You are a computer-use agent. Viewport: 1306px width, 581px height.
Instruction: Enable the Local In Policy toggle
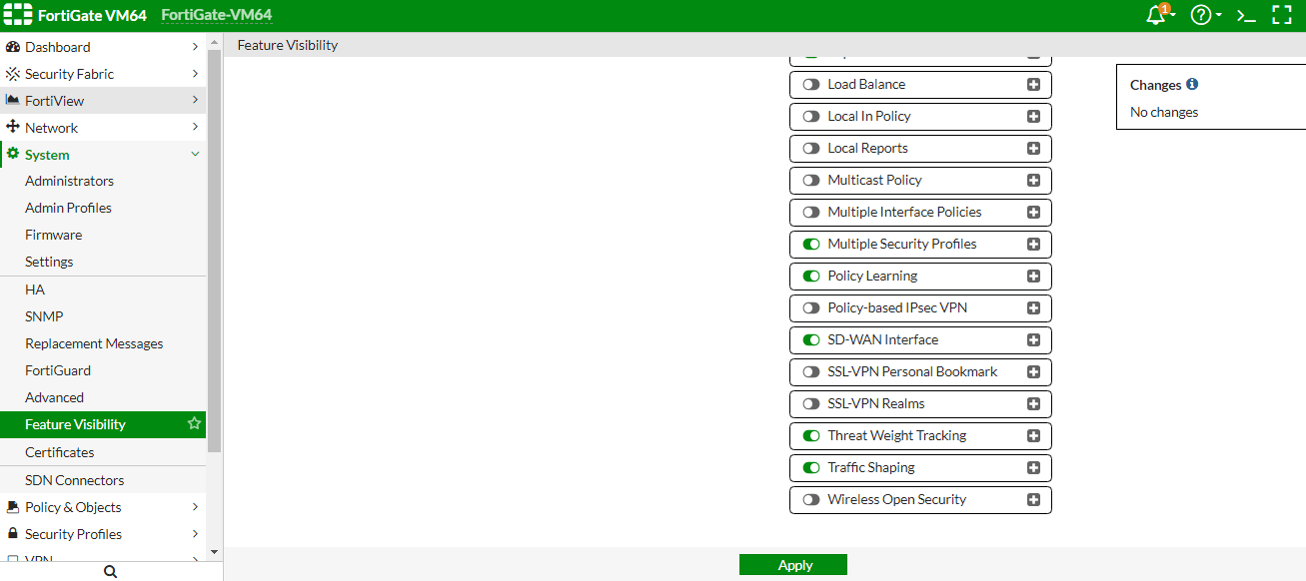(x=811, y=117)
